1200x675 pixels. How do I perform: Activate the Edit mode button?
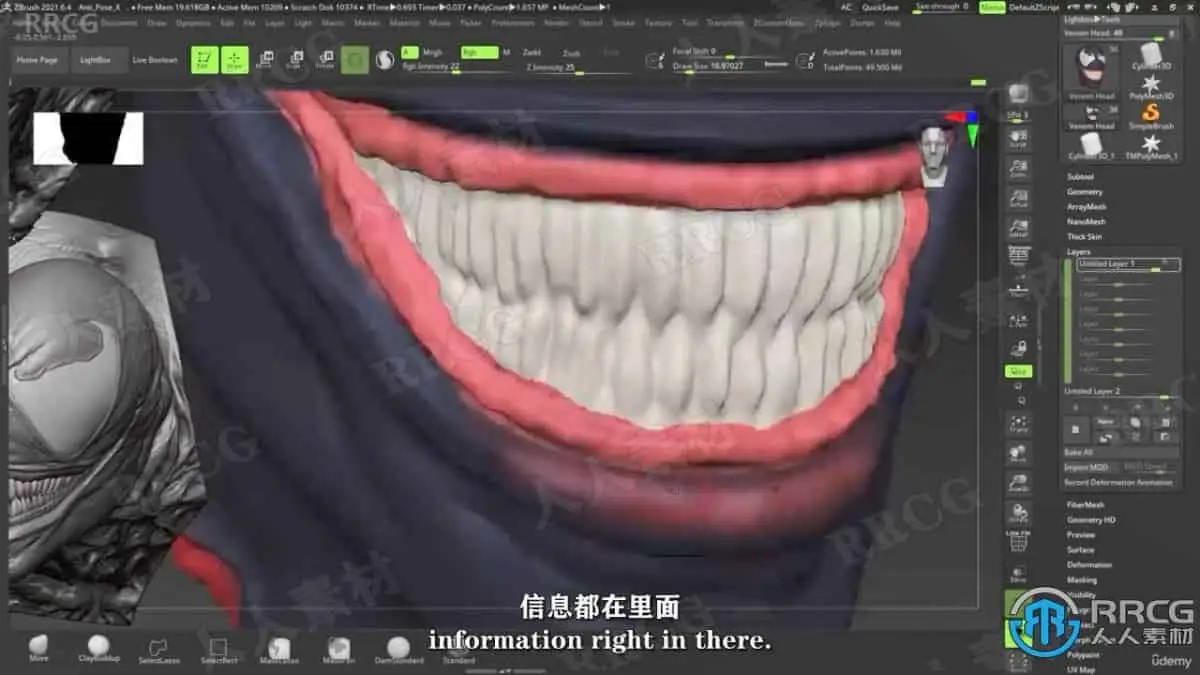click(x=204, y=60)
